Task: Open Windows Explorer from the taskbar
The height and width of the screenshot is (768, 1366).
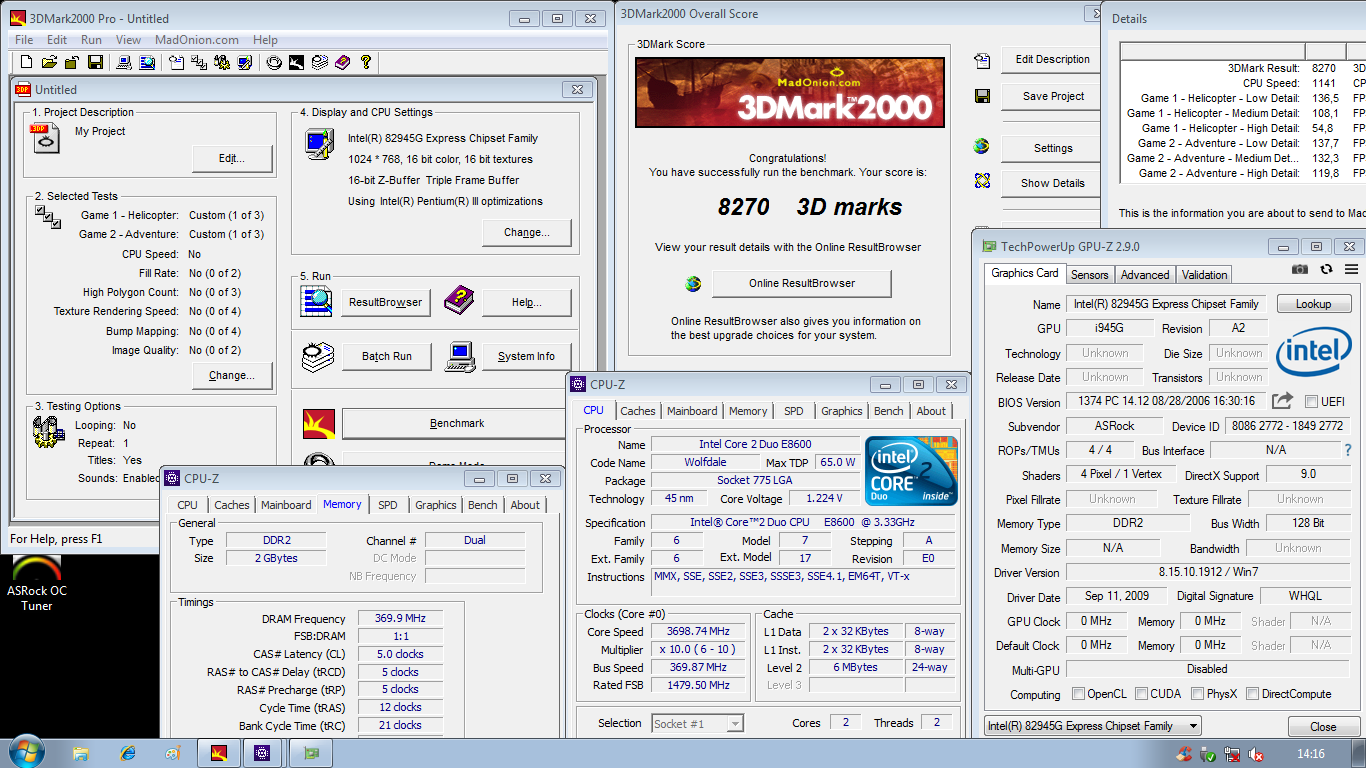Action: click(x=82, y=753)
